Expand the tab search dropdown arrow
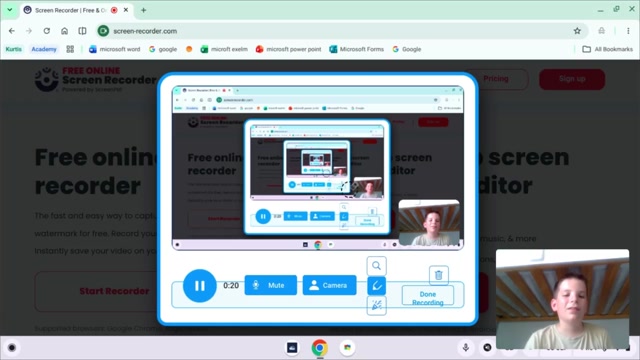This screenshot has height=360, width=640. click(9, 10)
